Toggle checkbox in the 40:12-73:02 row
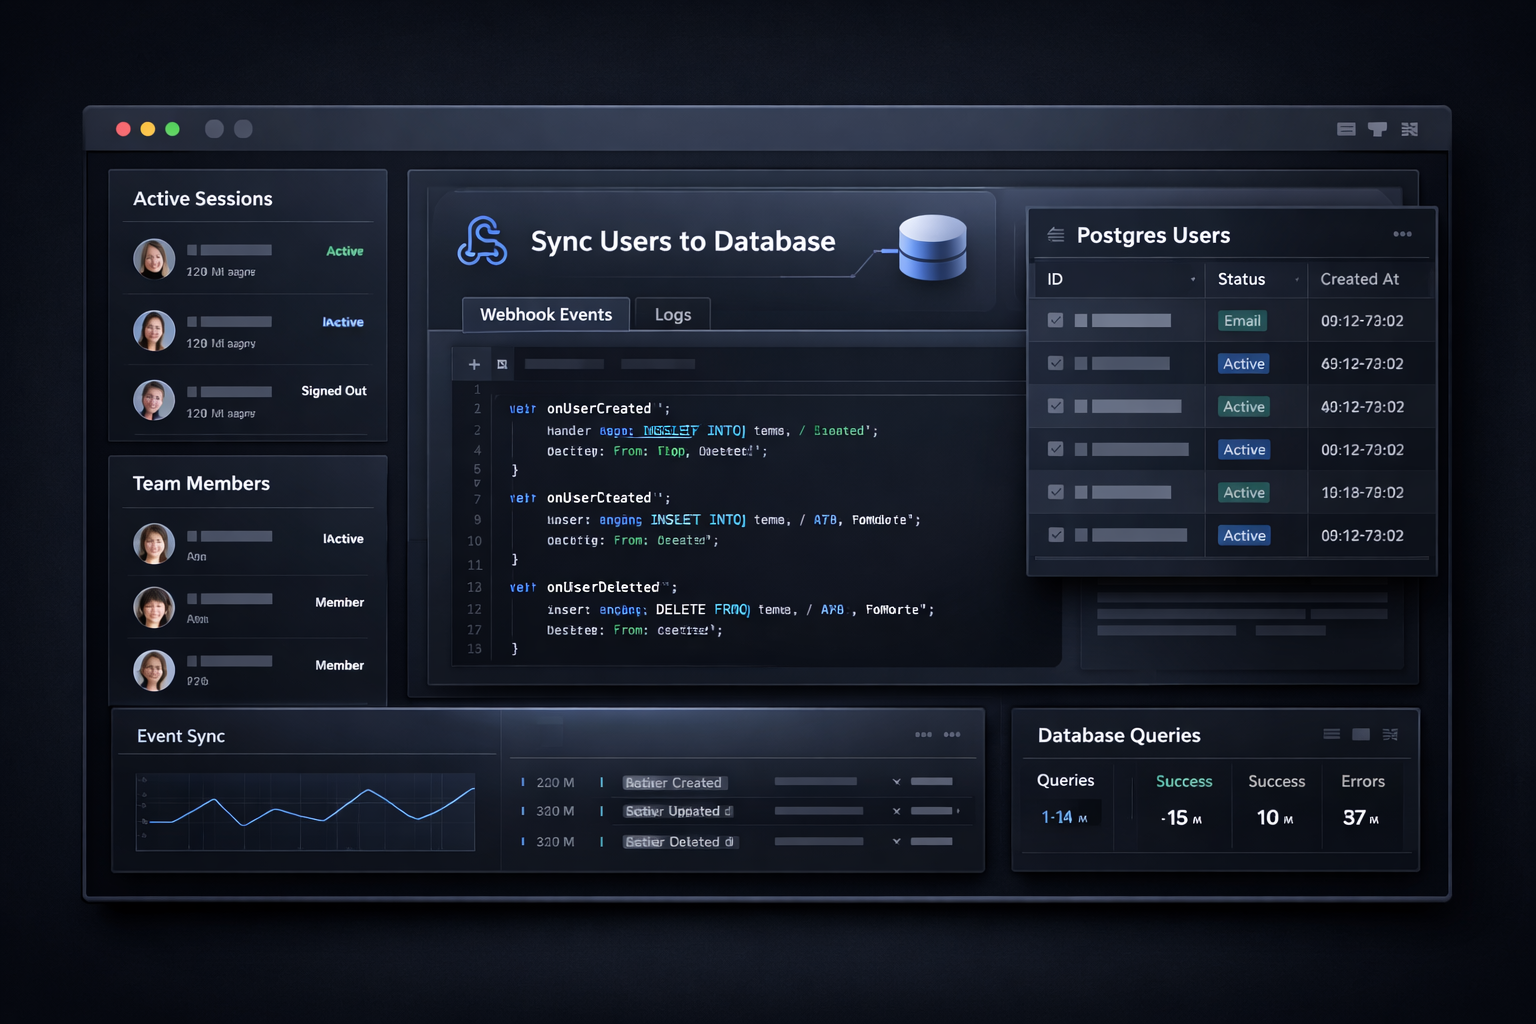 click(x=1055, y=406)
